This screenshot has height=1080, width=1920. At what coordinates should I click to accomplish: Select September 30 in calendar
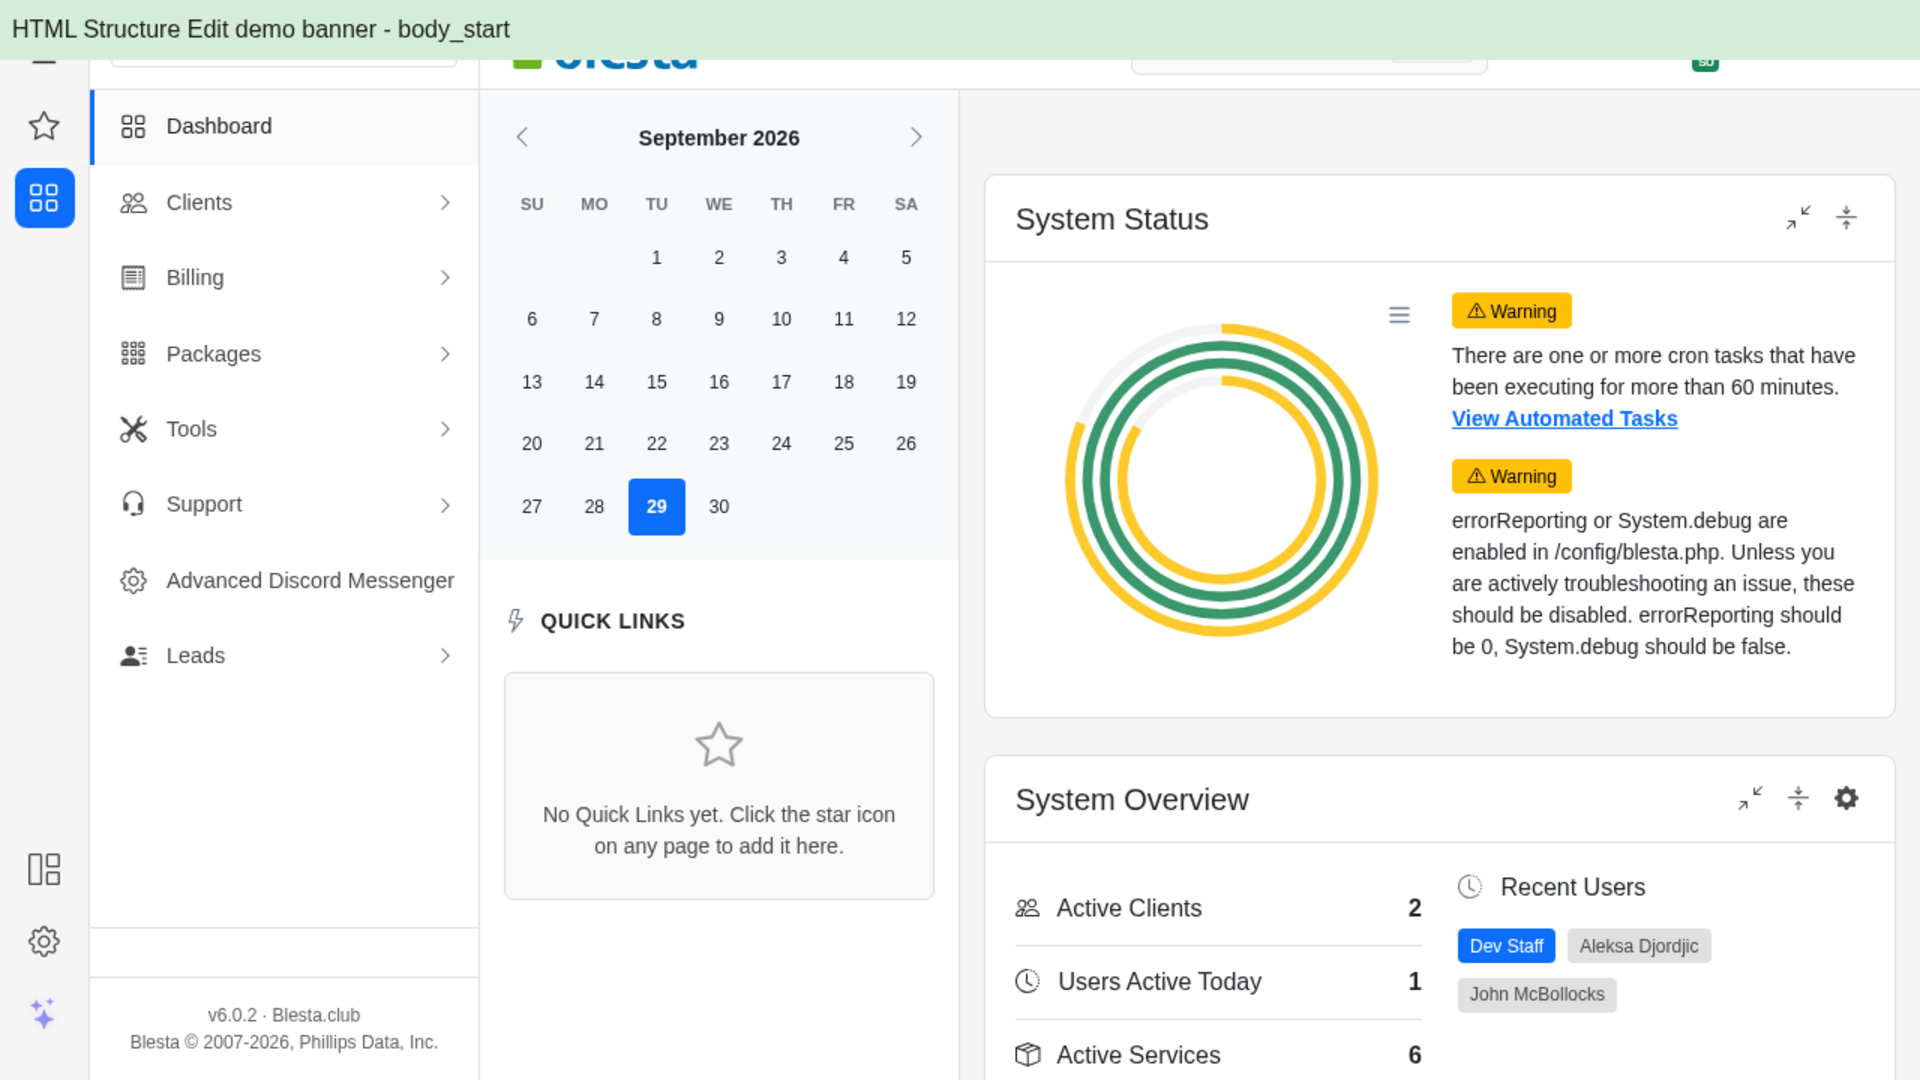click(719, 507)
